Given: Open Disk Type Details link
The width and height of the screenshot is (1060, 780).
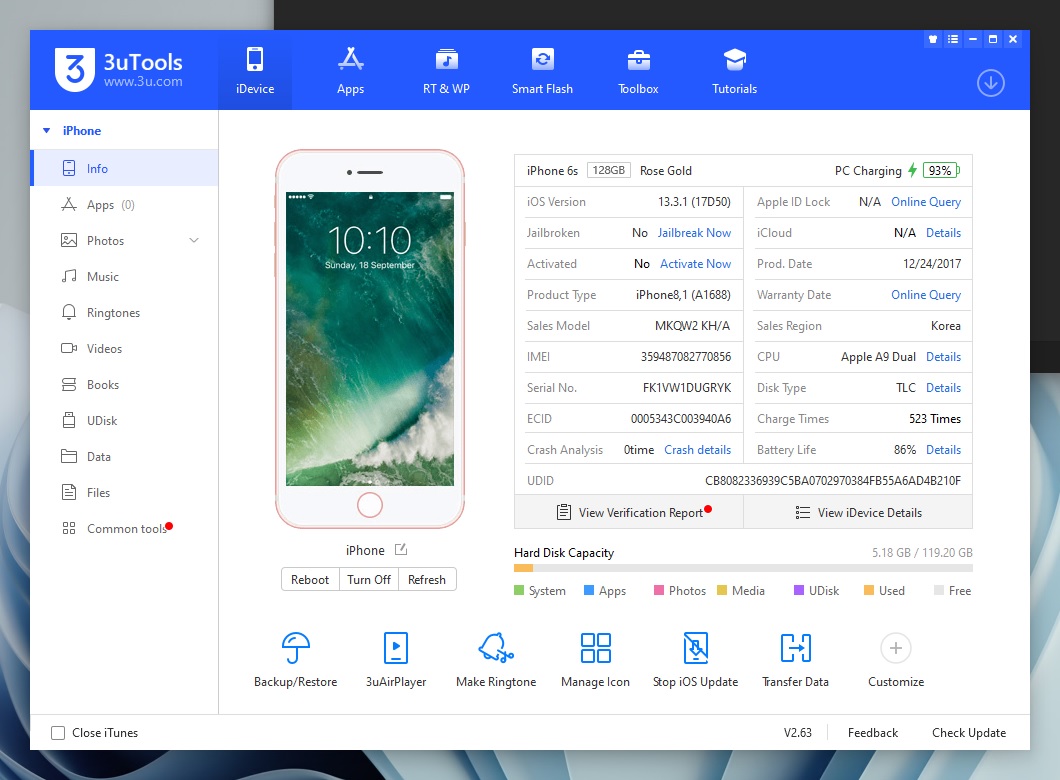Looking at the screenshot, I should 943,387.
